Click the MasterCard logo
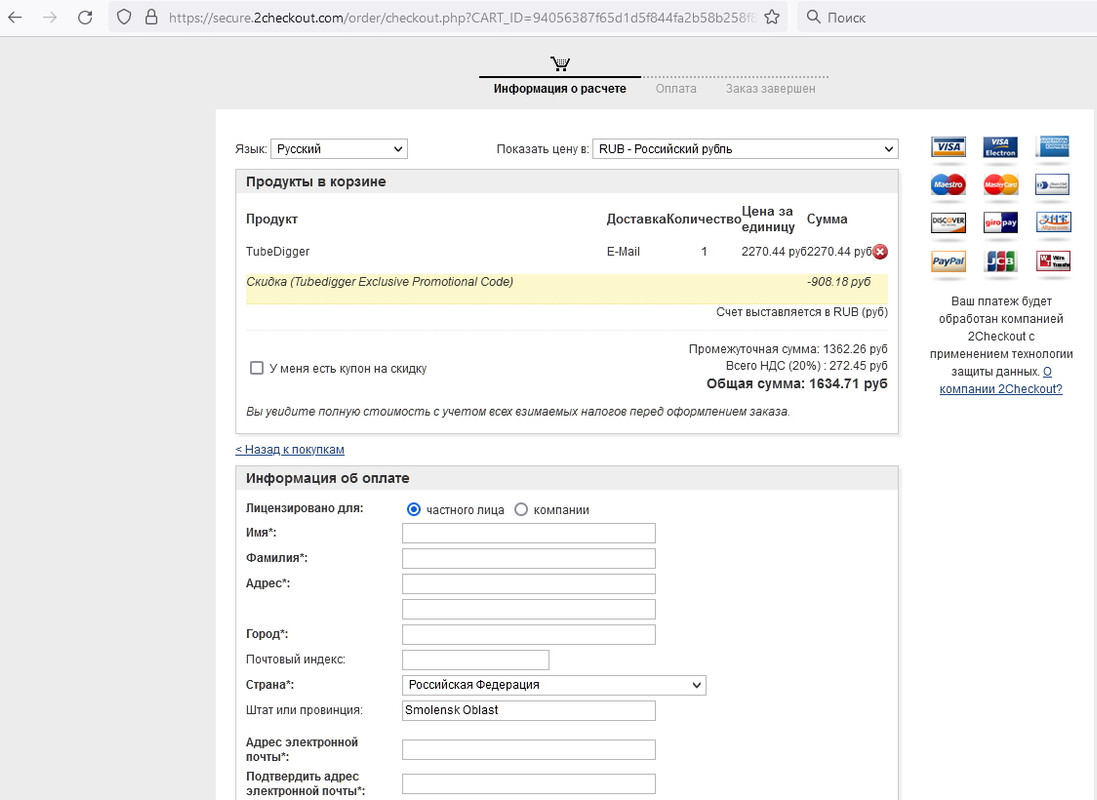The width and height of the screenshot is (1097, 800). coord(1000,185)
